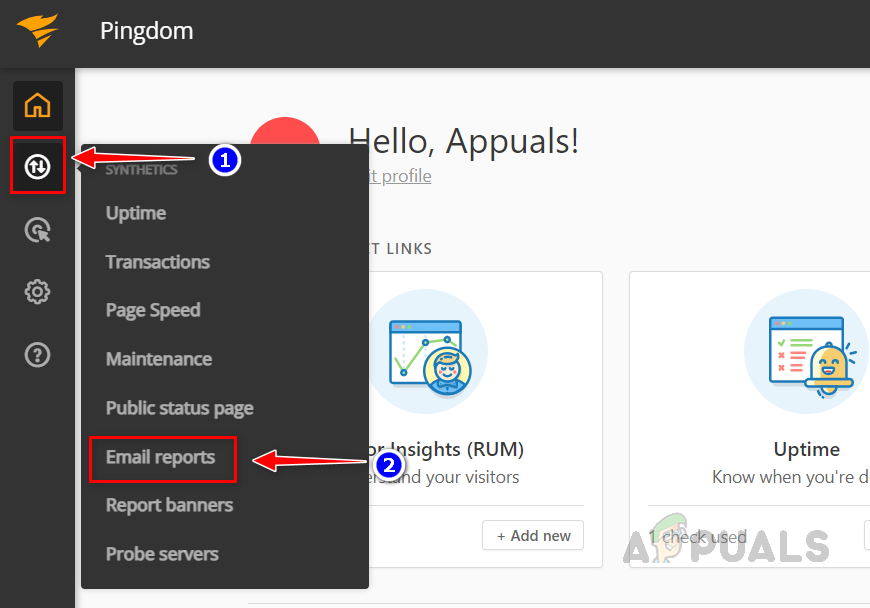Click the Uptime card bell illustration
This screenshot has height=608, width=870.
[808, 352]
